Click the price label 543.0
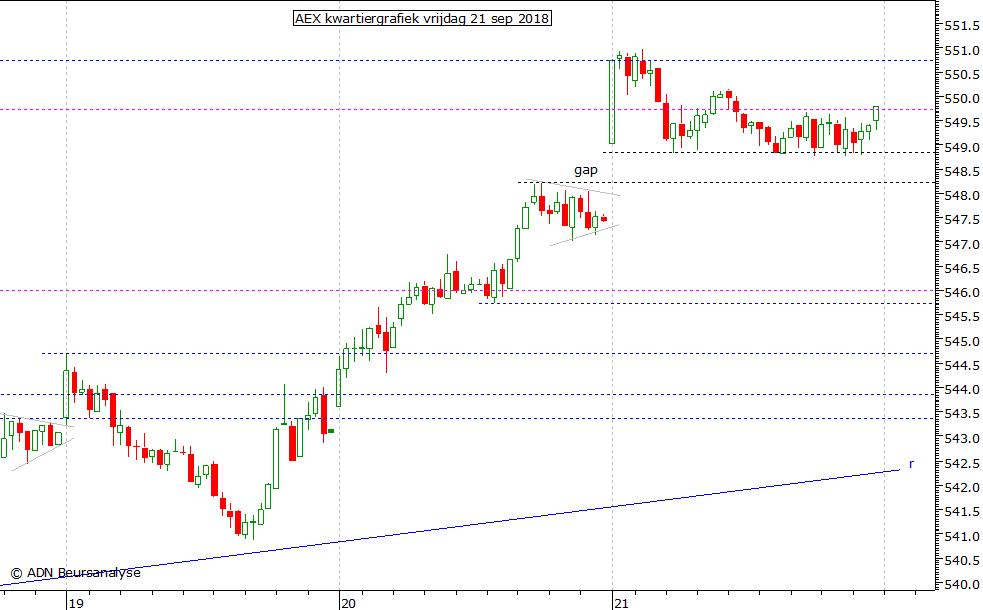 962,439
